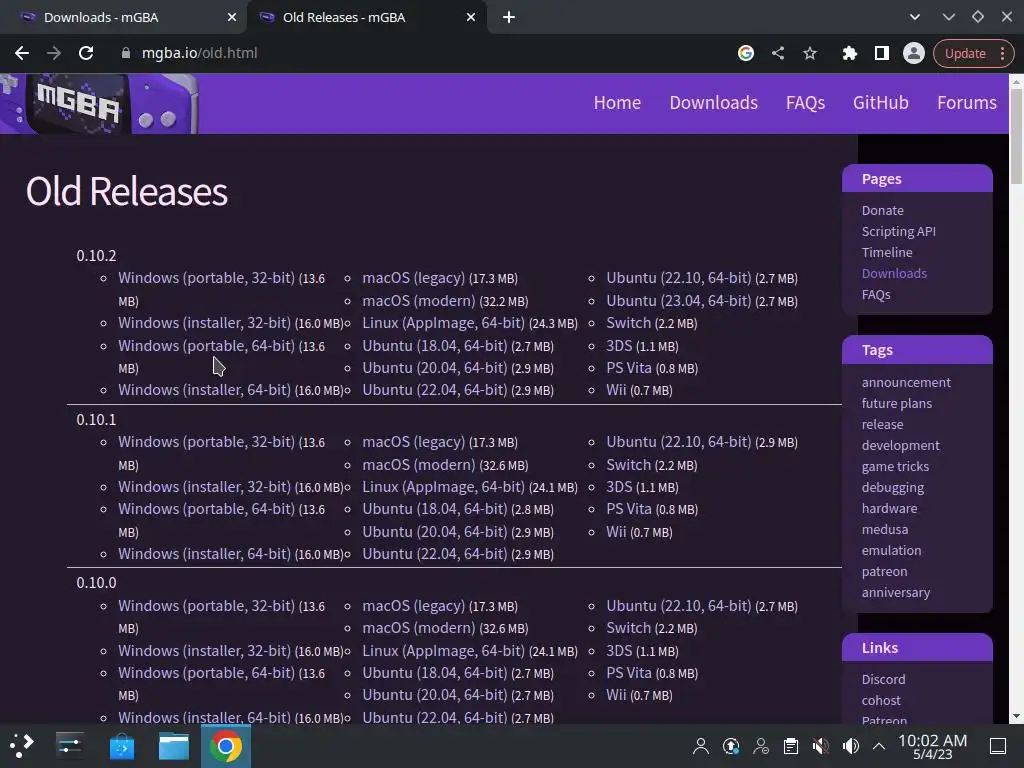Viewport: 1024px width, 768px height.
Task: Download 0.10.2 Windows portable 32-bit
Action: (x=206, y=278)
